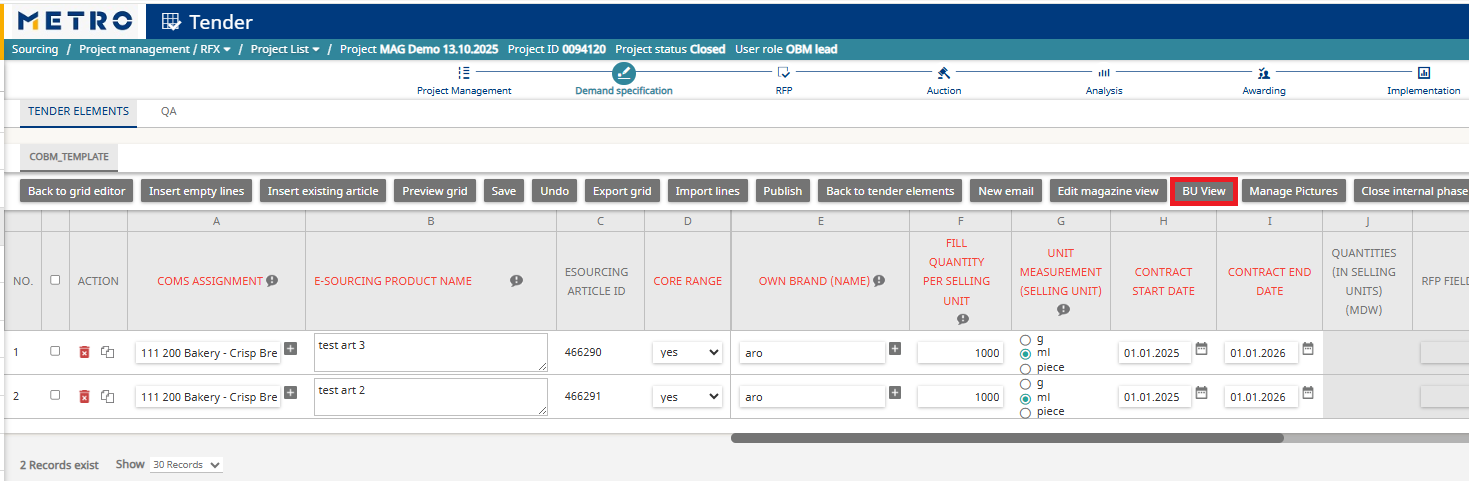Viewport: 1469px width, 481px height.
Task: Click Edit magazine view button
Action: pyautogui.click(x=1108, y=191)
